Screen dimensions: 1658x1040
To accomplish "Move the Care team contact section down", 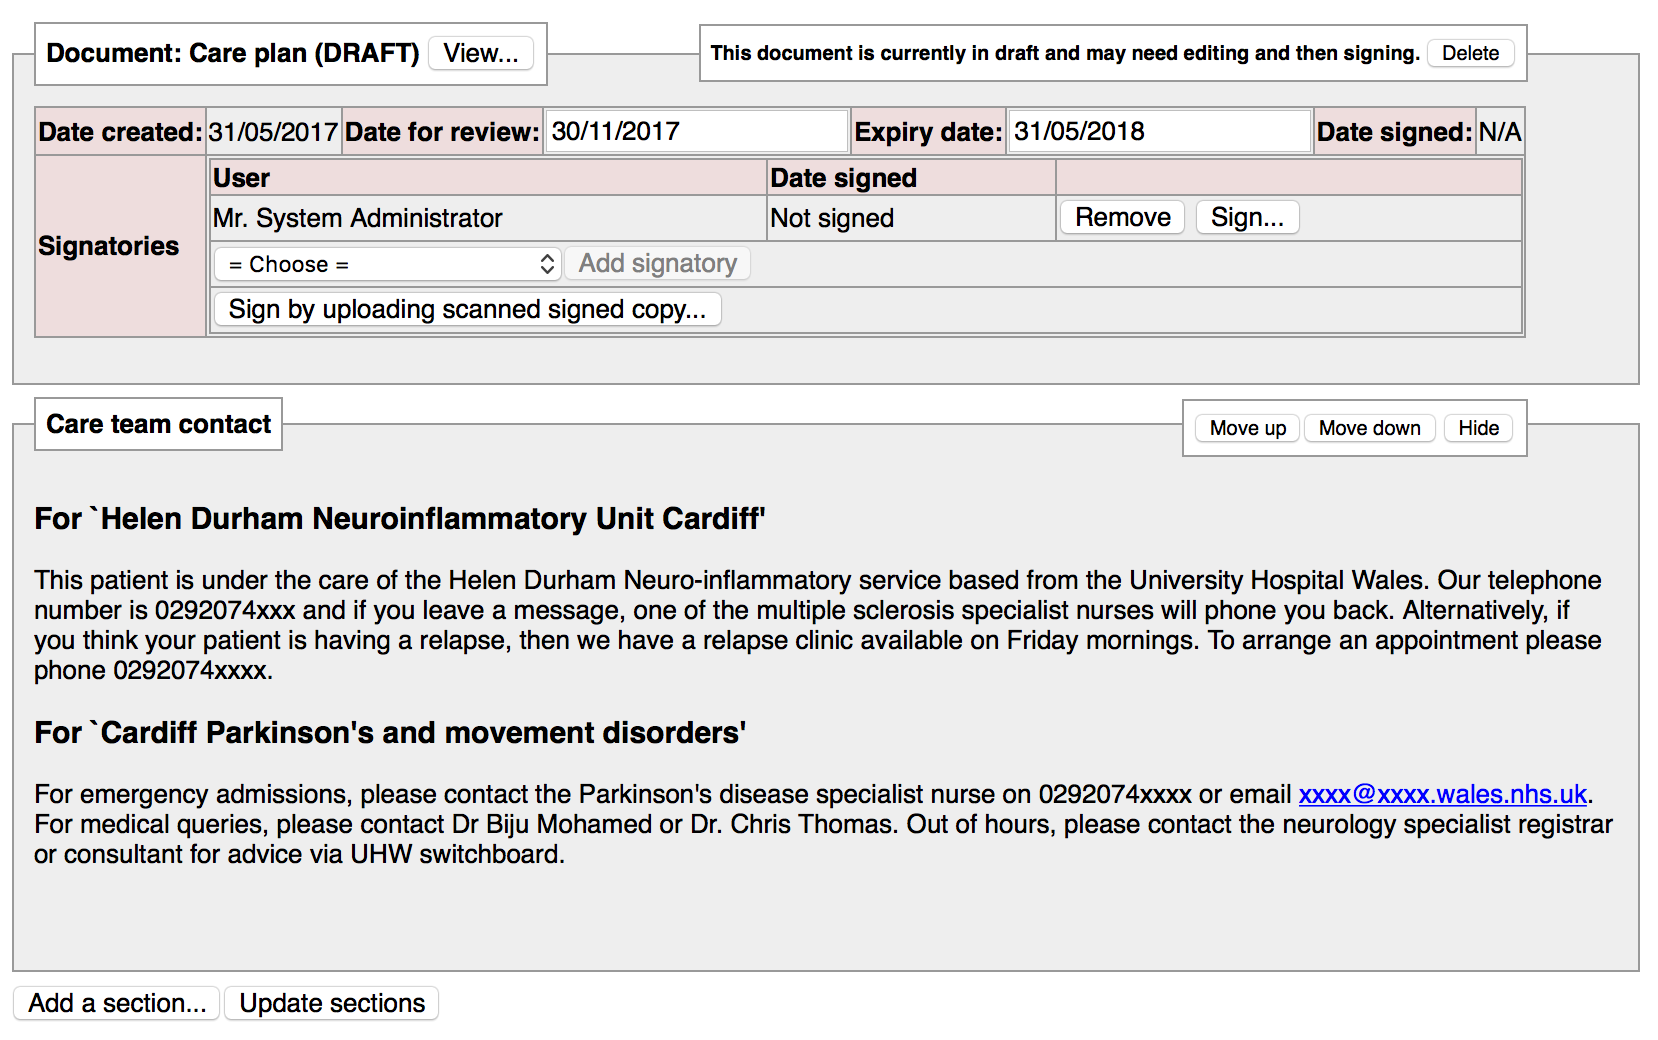I will [1369, 428].
